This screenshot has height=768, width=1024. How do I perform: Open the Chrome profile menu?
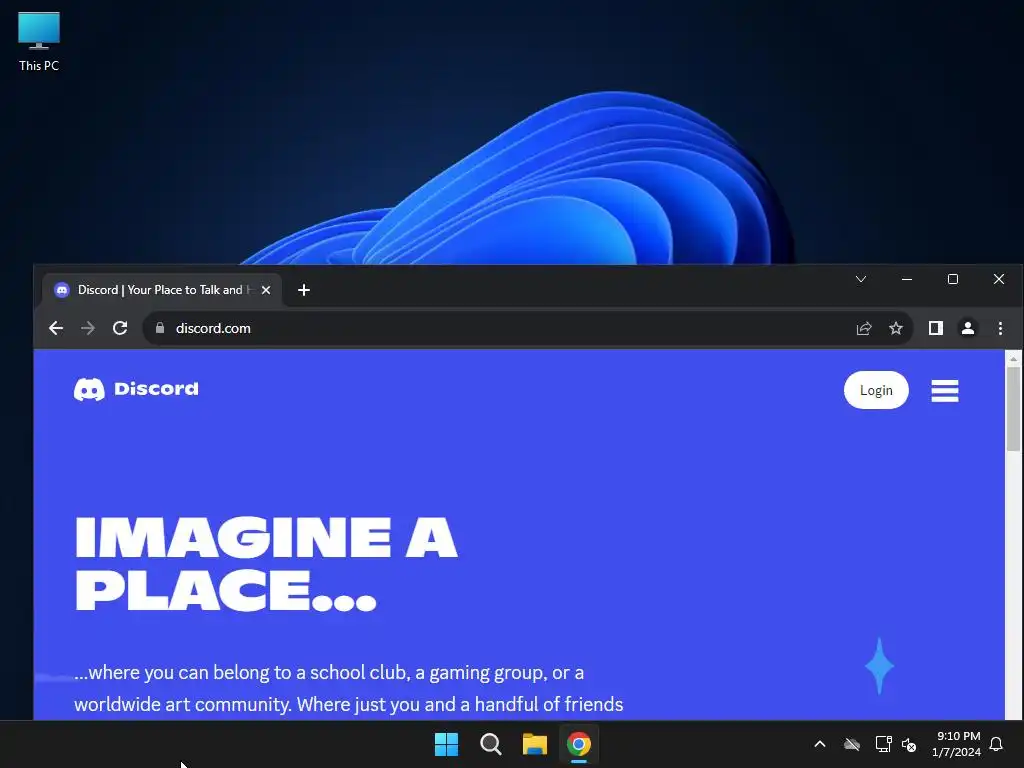pyautogui.click(x=968, y=328)
